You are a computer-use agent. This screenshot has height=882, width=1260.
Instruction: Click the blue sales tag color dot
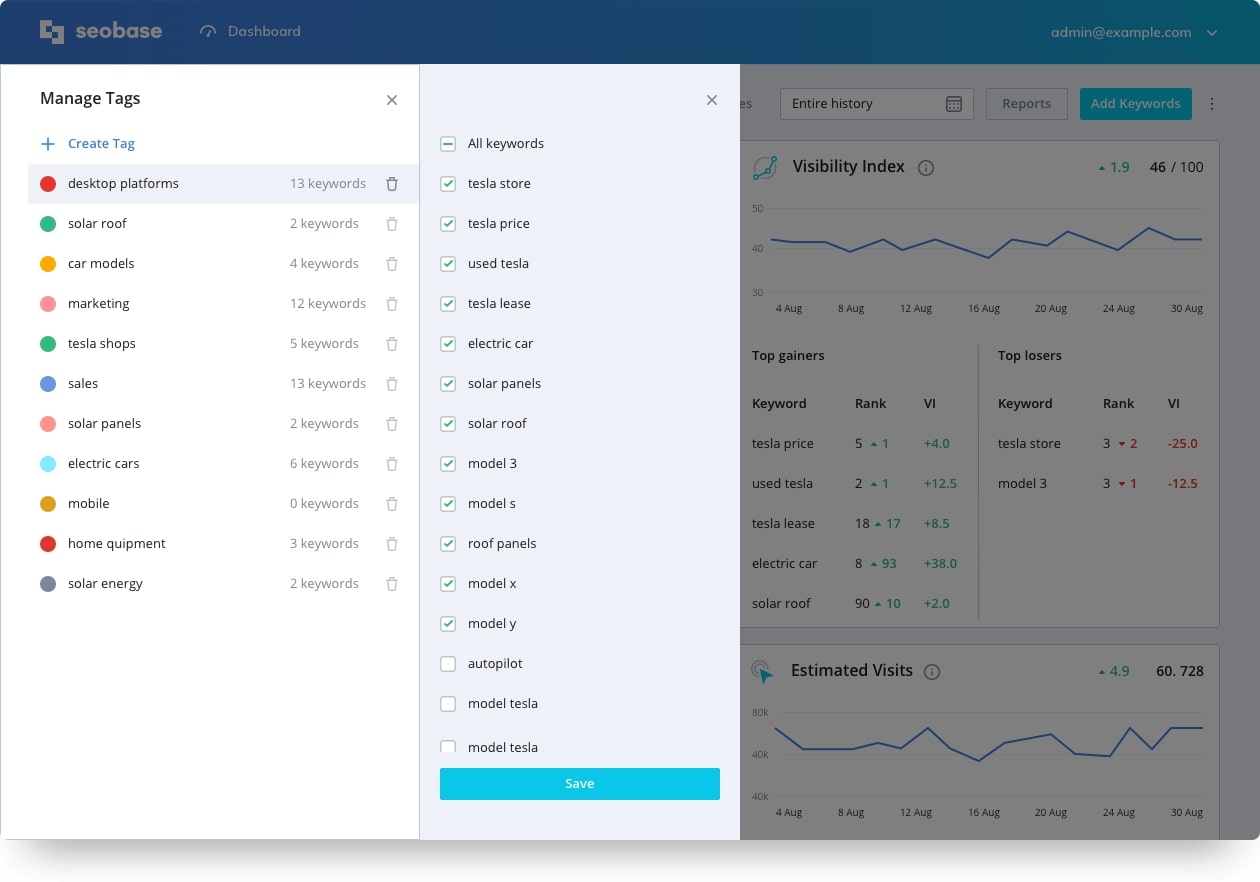click(x=48, y=384)
